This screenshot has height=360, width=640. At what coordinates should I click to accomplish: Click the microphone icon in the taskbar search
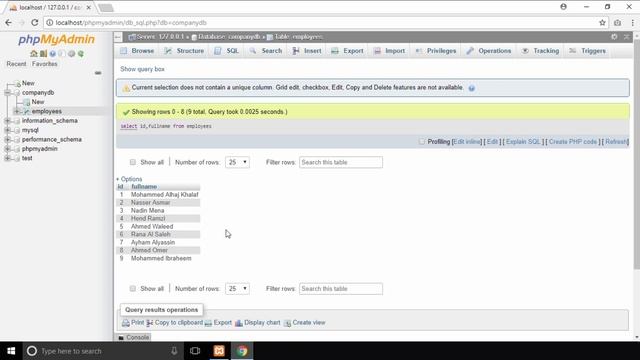coord(174,351)
